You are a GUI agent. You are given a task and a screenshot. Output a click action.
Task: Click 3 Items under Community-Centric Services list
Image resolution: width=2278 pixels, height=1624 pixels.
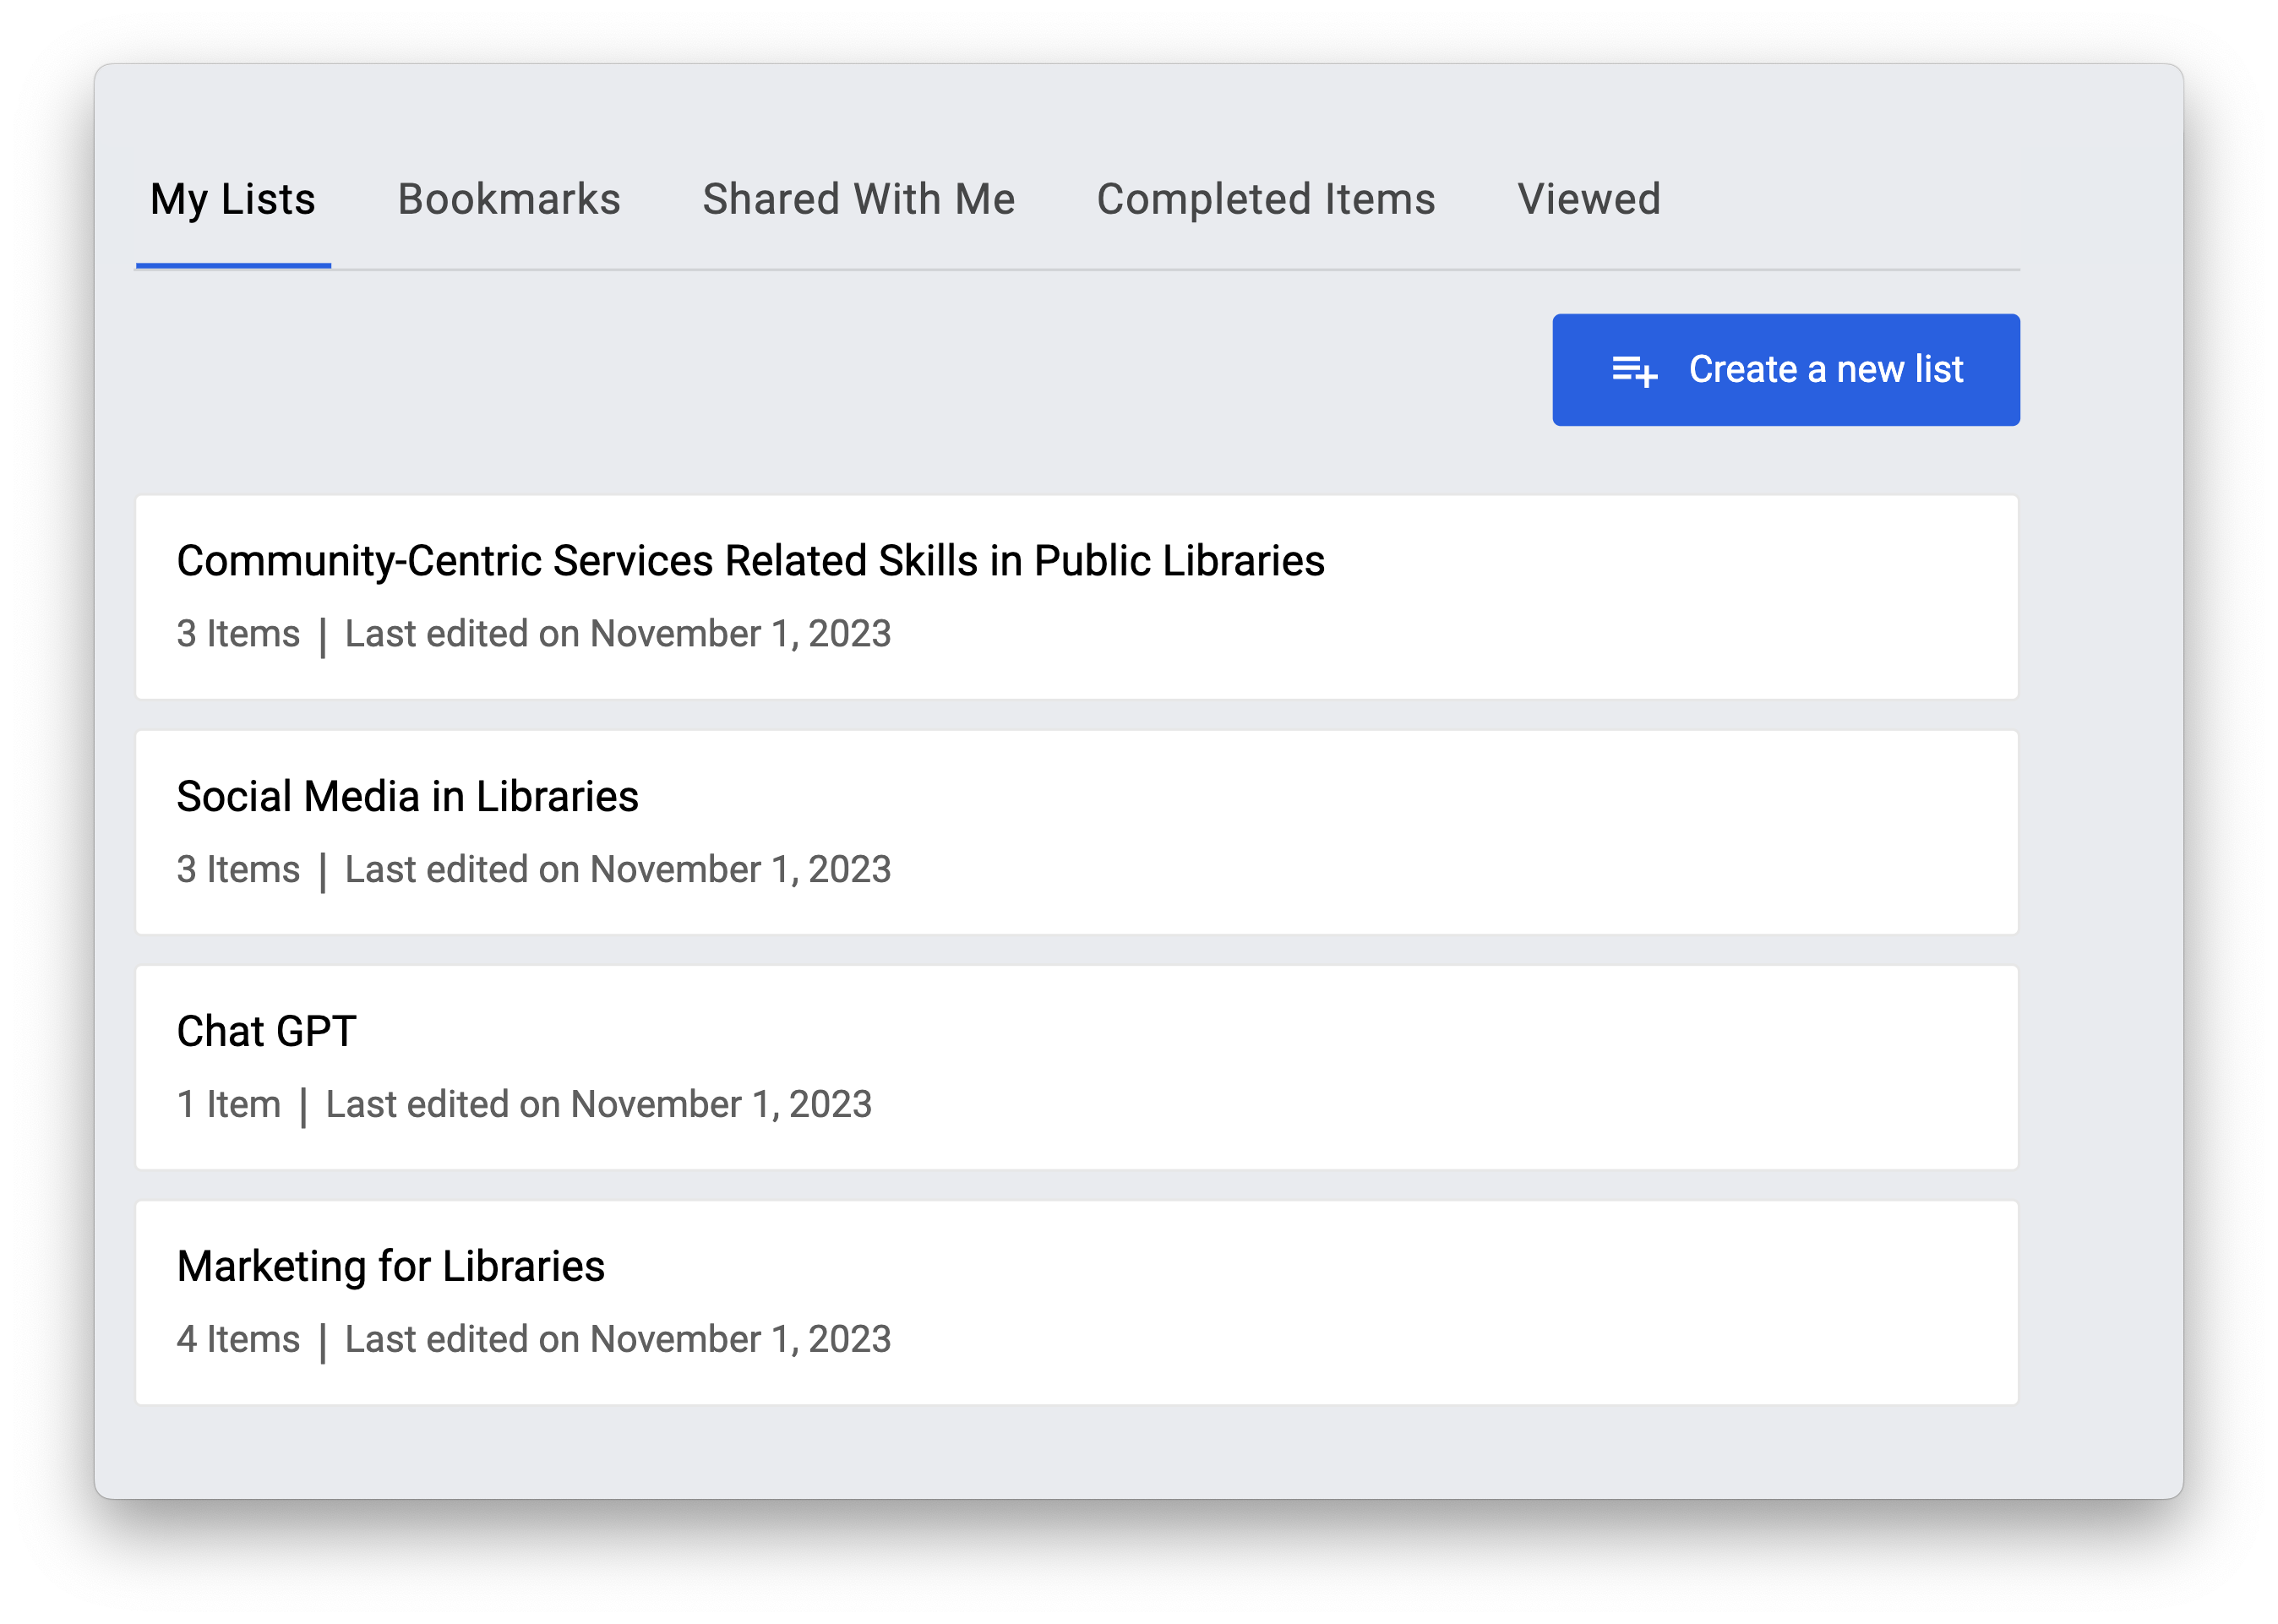(238, 634)
